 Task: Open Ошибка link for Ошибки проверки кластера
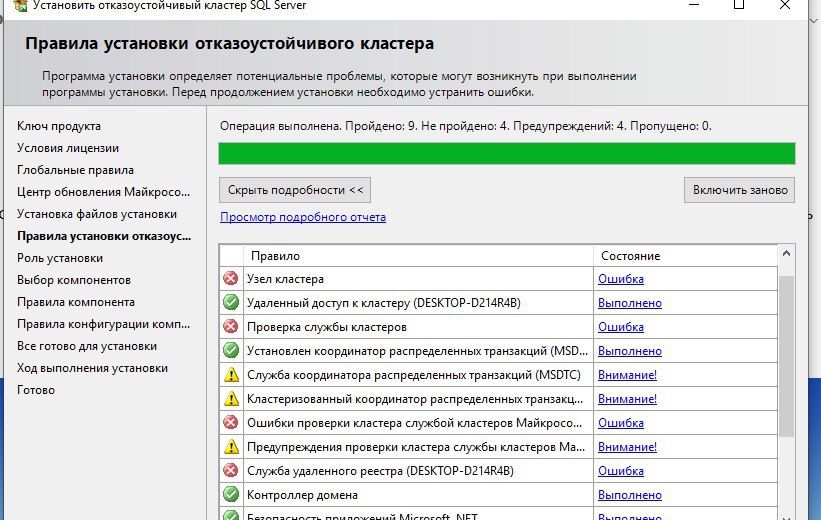click(620, 423)
